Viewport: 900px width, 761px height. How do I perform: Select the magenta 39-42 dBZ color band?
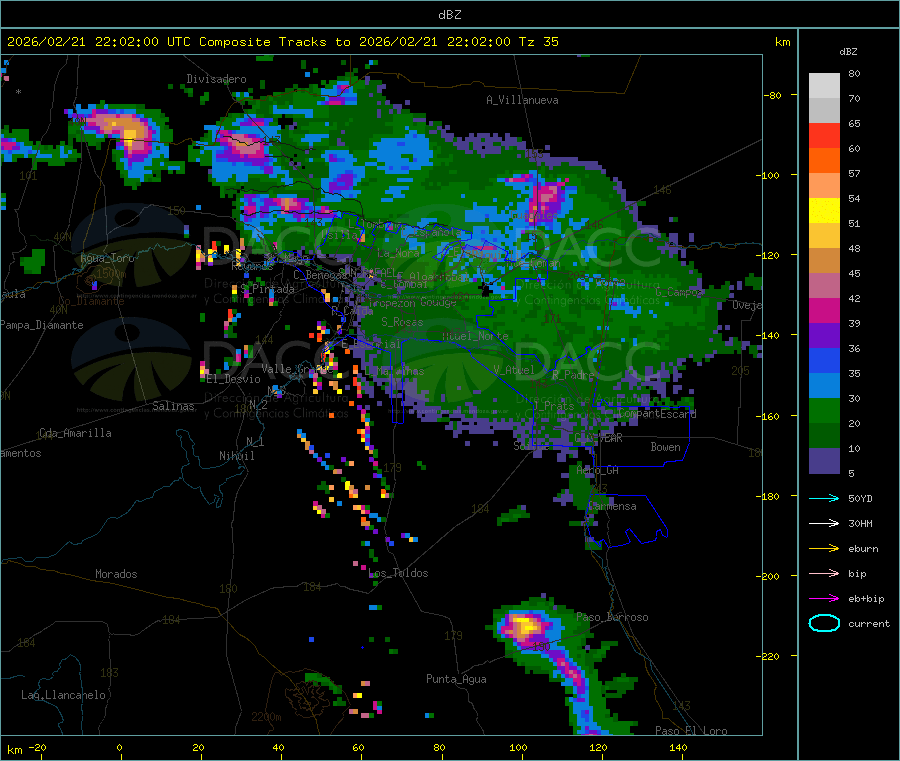(x=824, y=310)
